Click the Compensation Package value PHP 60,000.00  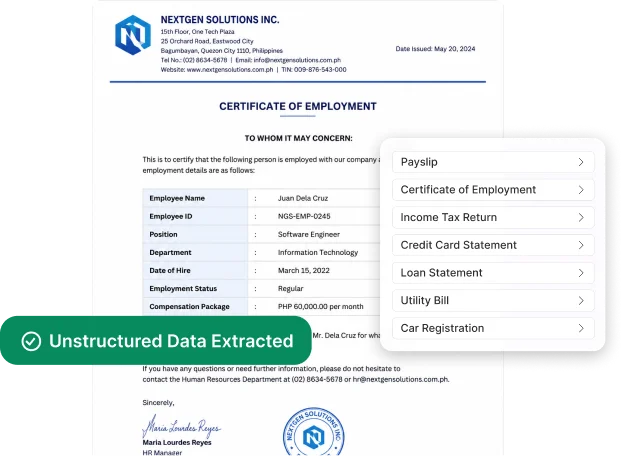tap(320, 307)
